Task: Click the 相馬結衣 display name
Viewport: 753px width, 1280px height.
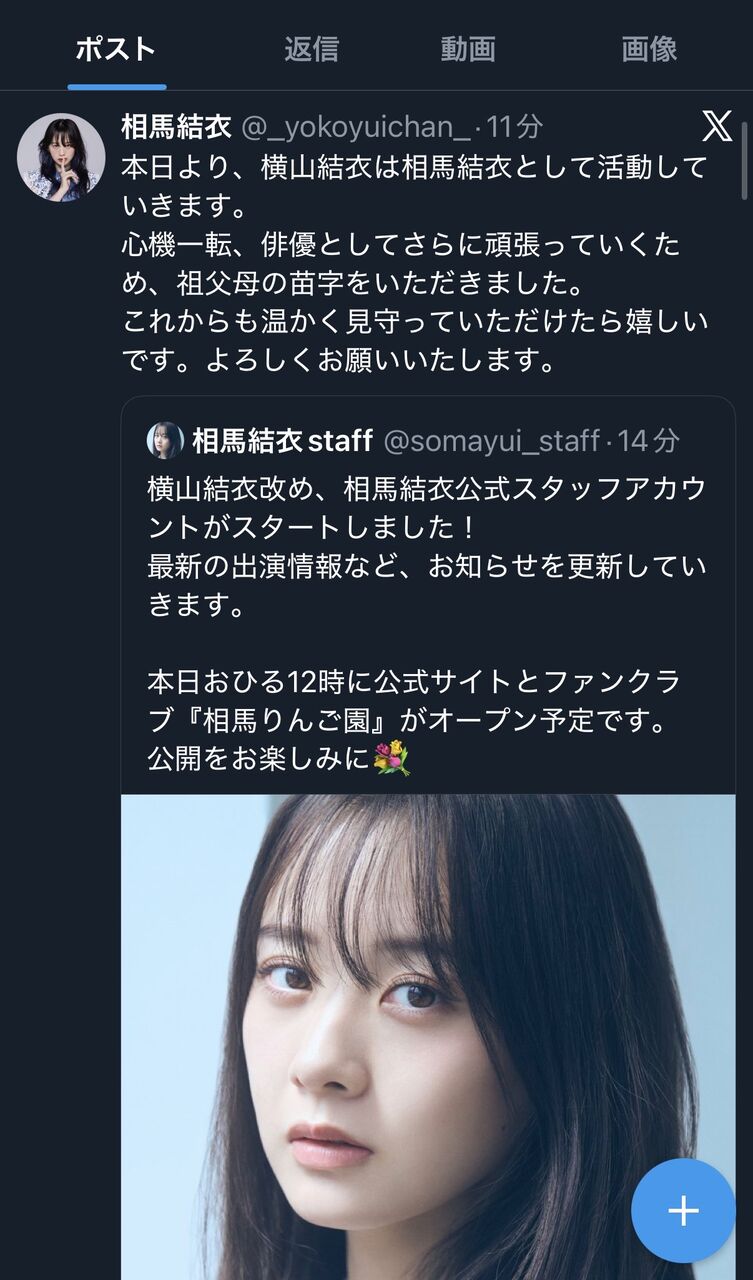Action: (176, 127)
